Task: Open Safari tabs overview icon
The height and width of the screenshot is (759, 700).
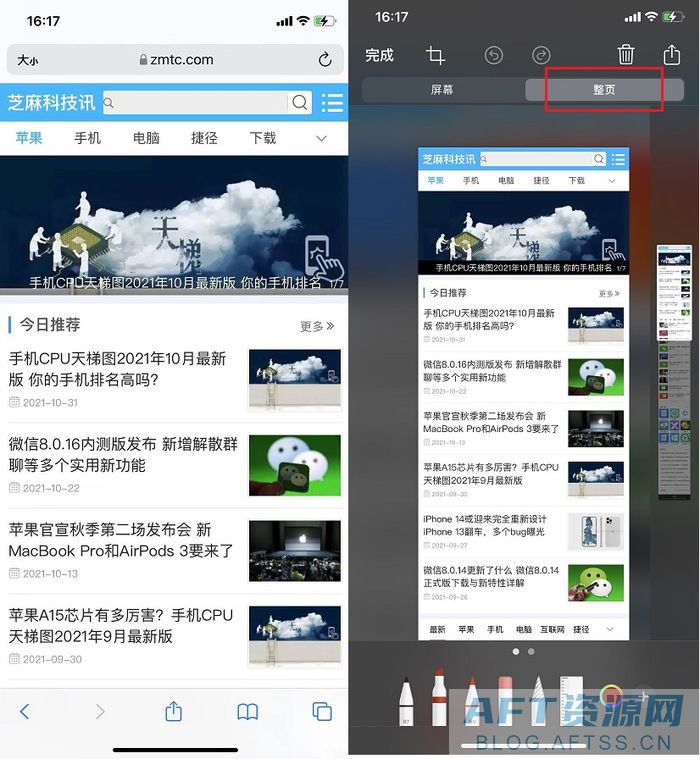Action: pyautogui.click(x=322, y=711)
